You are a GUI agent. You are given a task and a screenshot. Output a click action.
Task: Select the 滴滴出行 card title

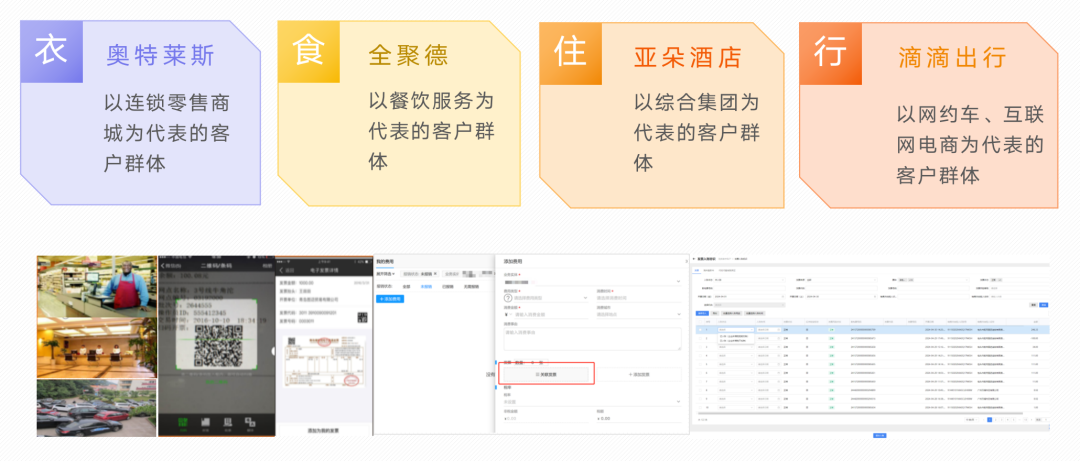pyautogui.click(x=952, y=57)
